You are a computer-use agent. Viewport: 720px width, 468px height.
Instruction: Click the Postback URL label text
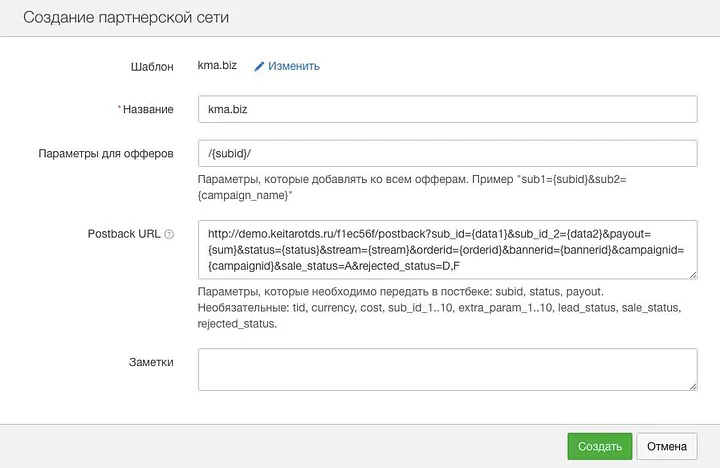(124, 234)
